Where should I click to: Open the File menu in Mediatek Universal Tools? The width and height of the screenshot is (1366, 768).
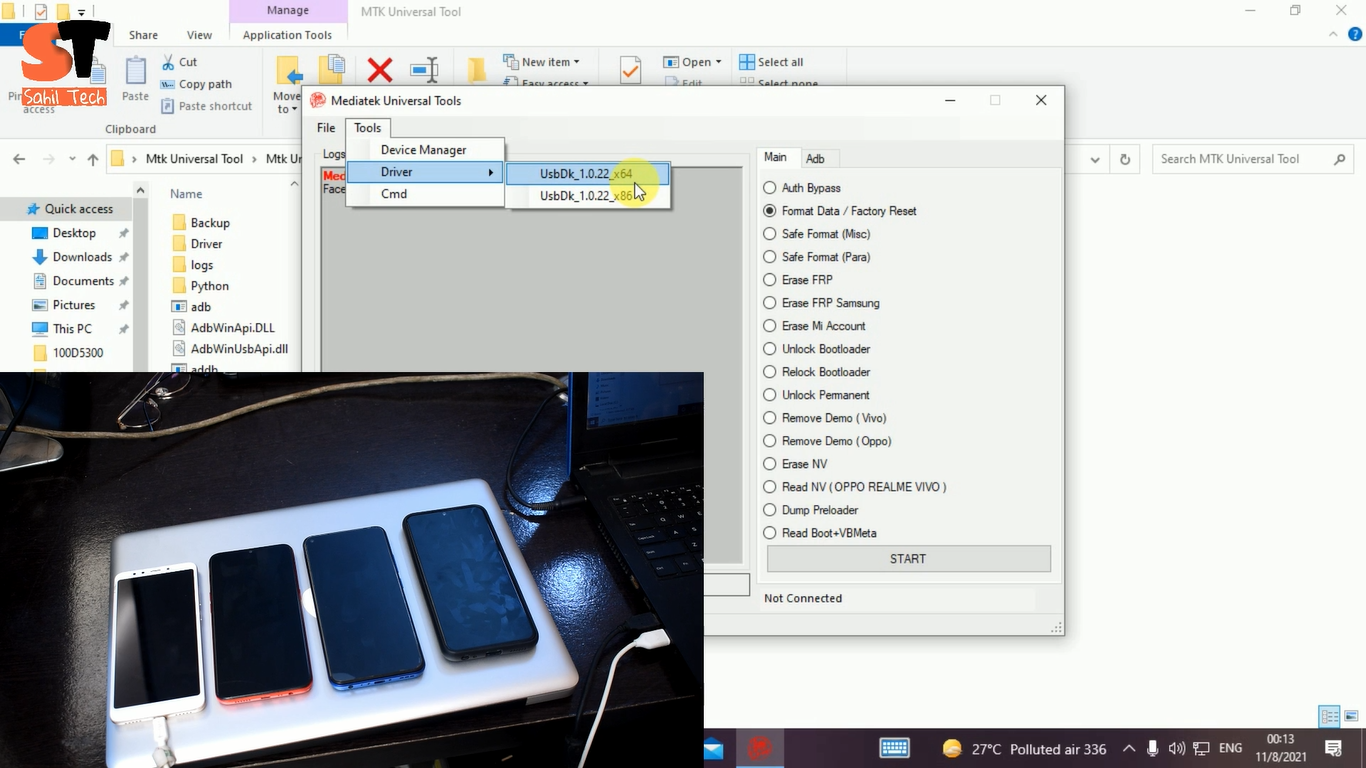point(326,128)
